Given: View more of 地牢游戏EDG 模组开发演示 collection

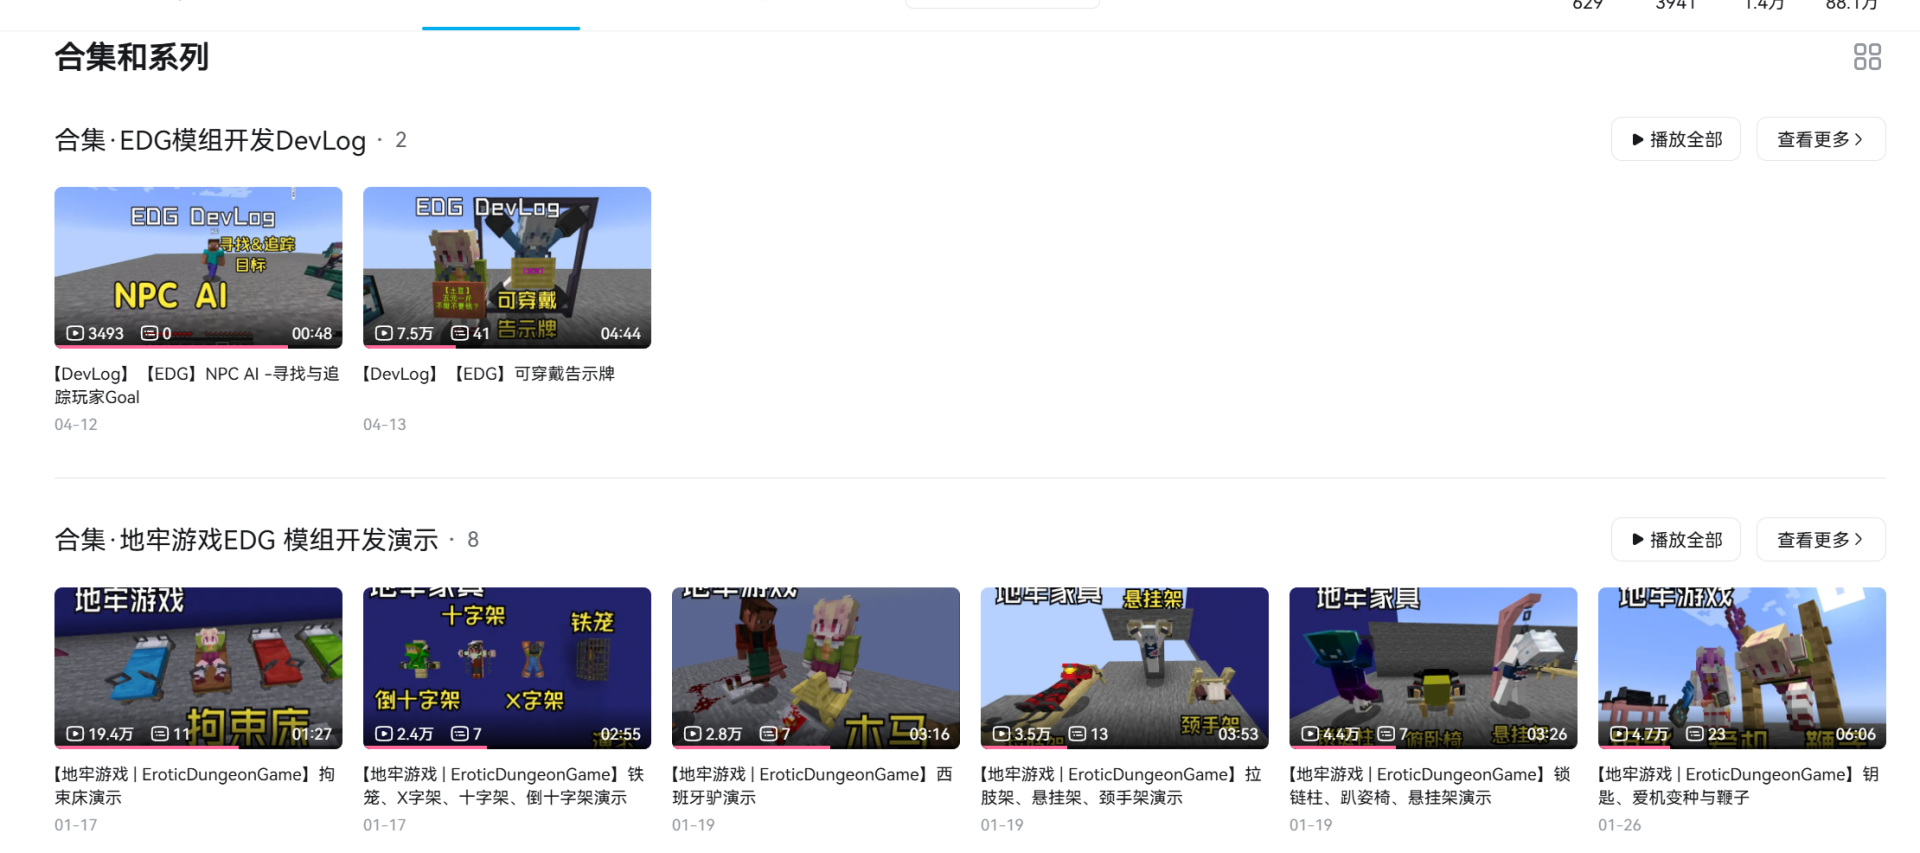Looking at the screenshot, I should coord(1821,539).
